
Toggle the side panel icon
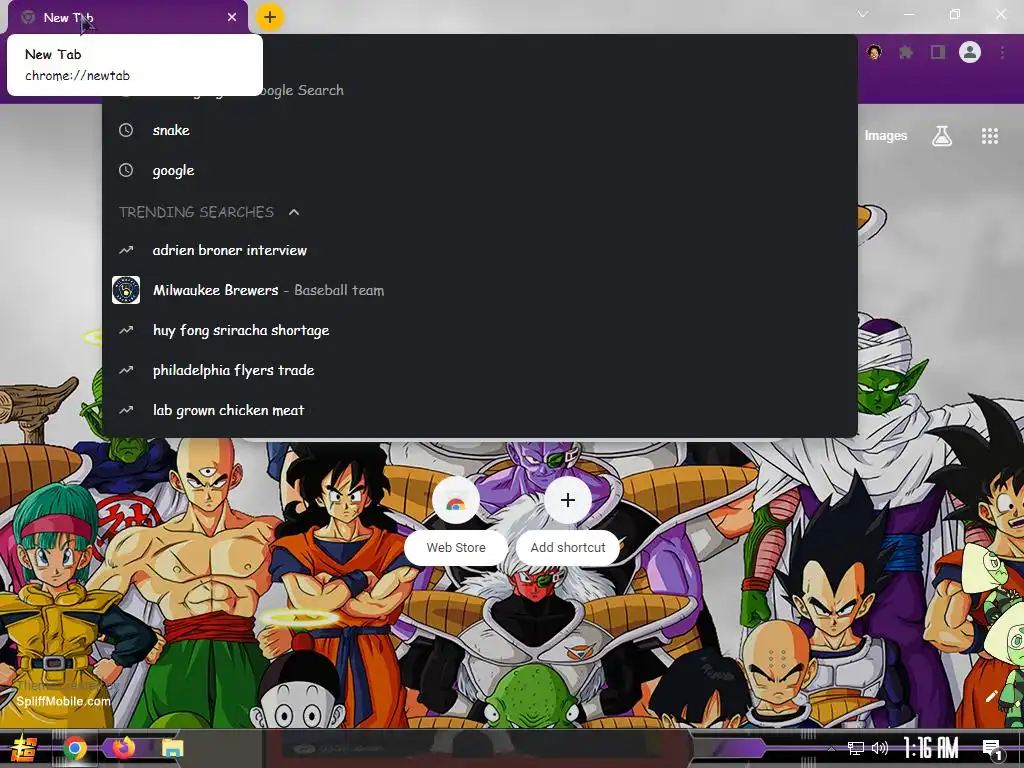pyautogui.click(x=938, y=52)
